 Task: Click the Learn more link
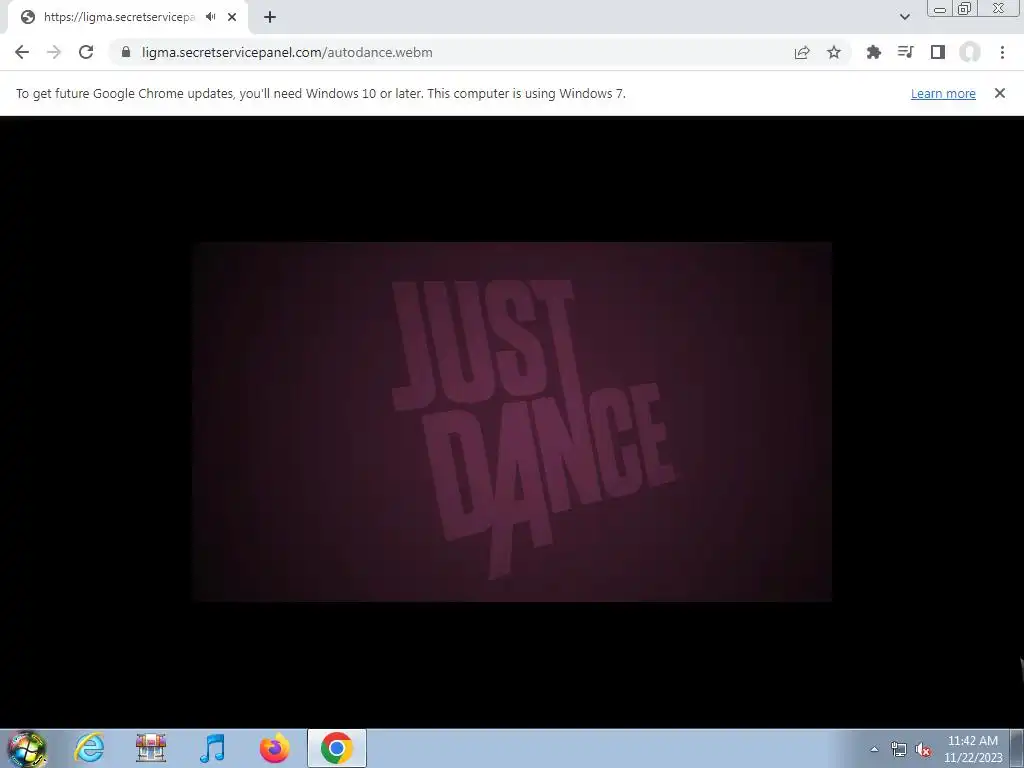[943, 93]
